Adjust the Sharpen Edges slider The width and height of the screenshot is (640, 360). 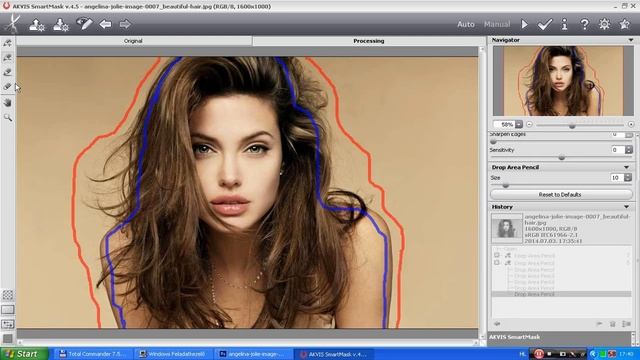(493, 142)
